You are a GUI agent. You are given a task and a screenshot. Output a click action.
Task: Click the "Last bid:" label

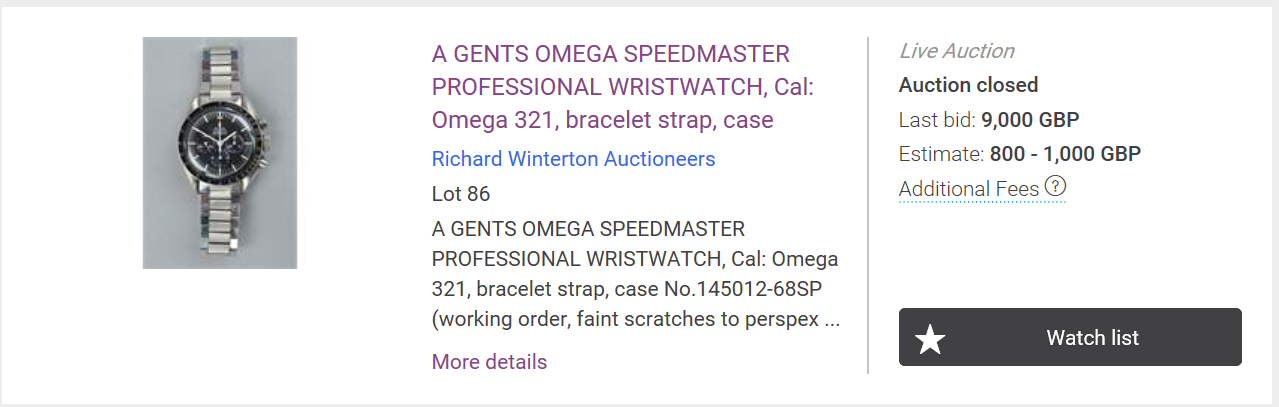937,121
